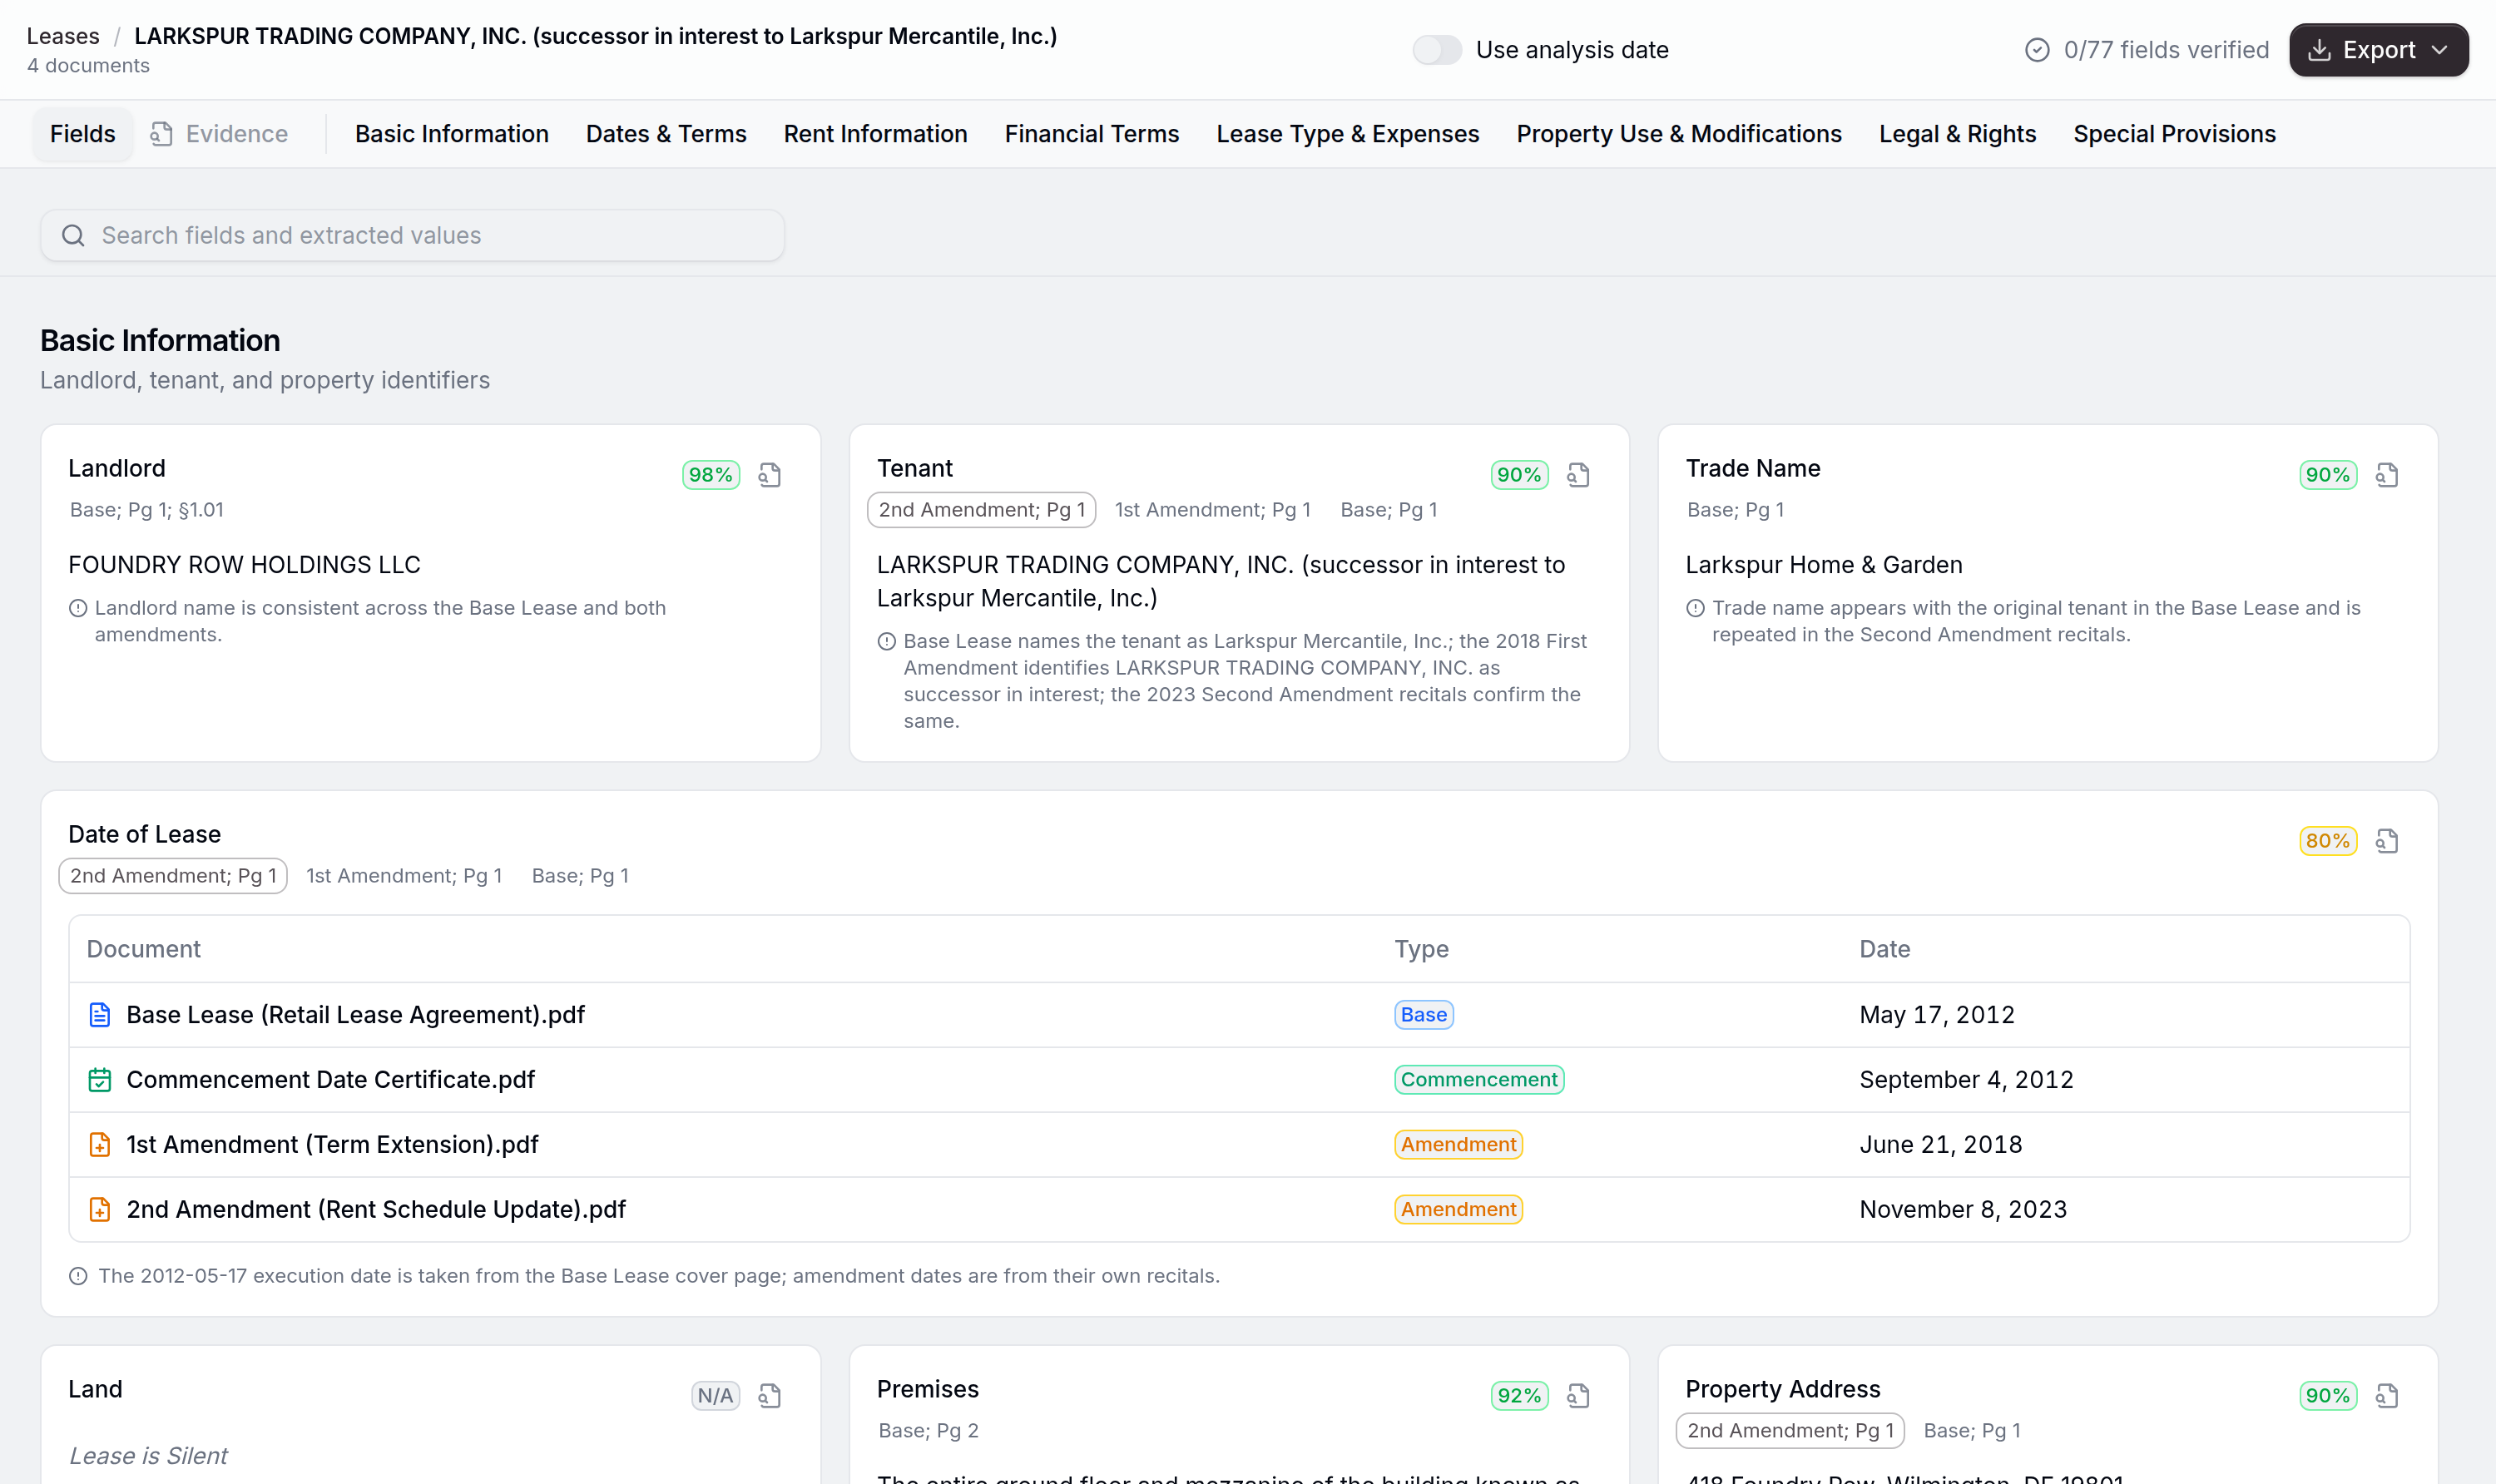Select Tenant source Base; Pg 1
The image size is (2496, 1484).
click(x=1389, y=510)
